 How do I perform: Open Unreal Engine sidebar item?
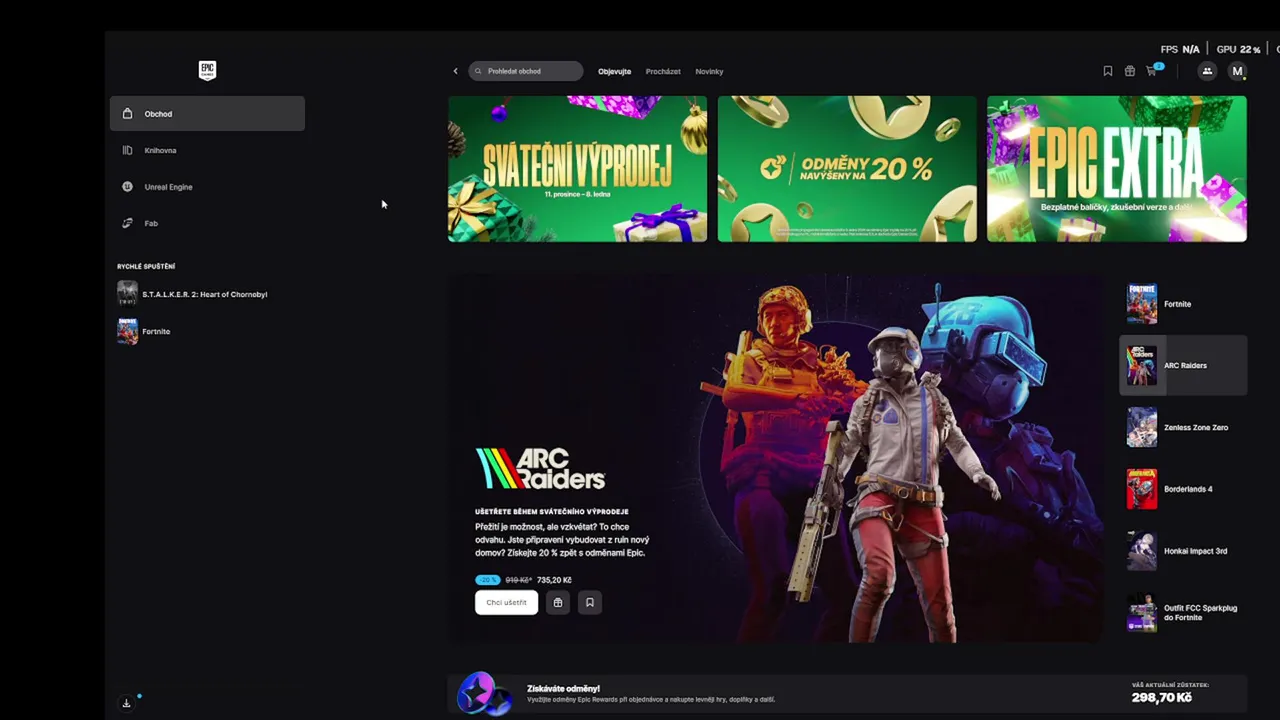pyautogui.click(x=207, y=187)
